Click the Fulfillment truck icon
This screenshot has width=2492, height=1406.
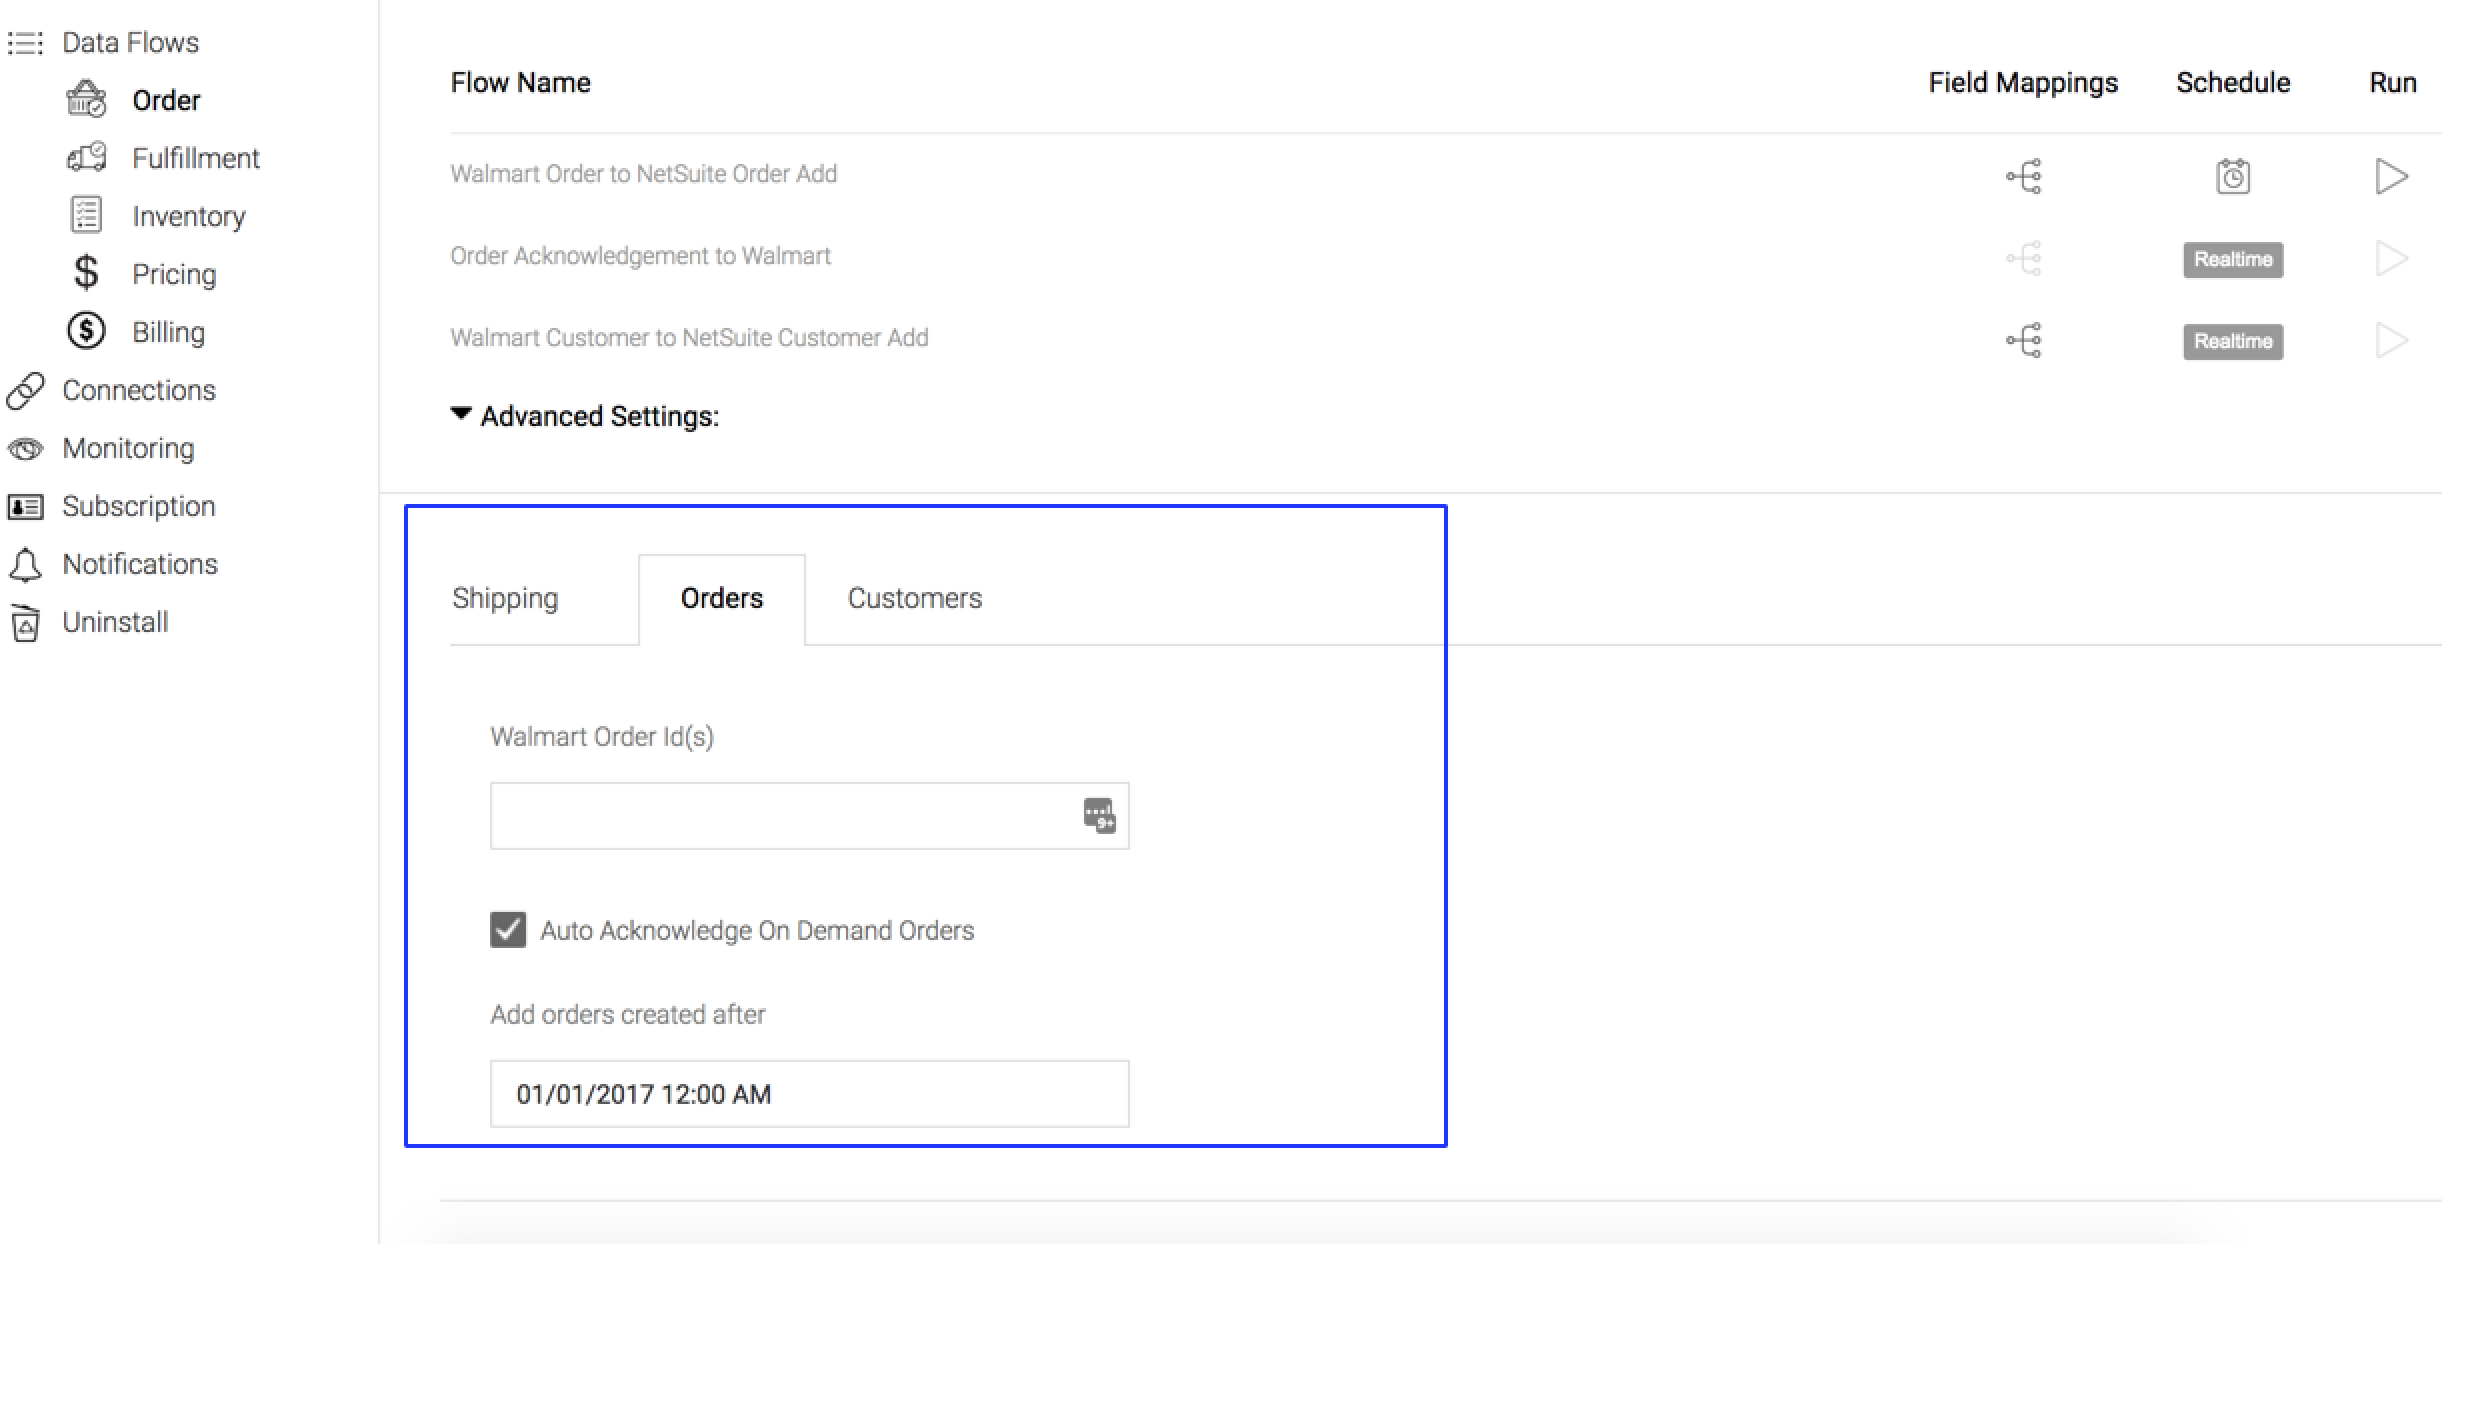coord(87,157)
